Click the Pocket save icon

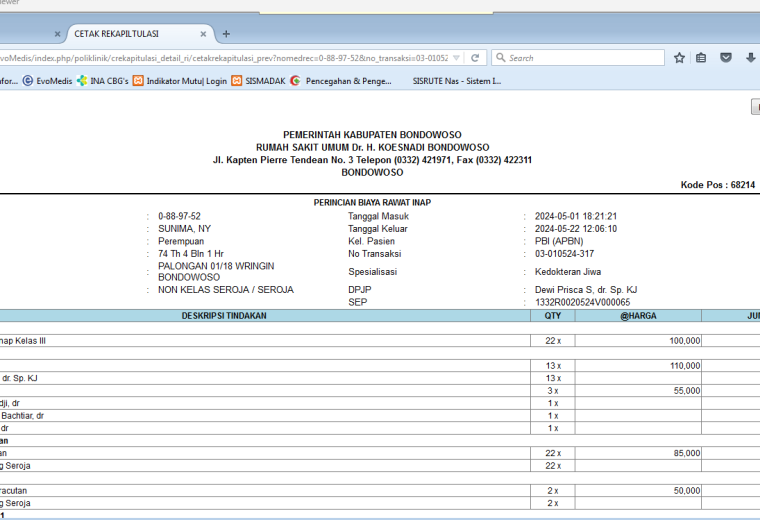pos(726,58)
